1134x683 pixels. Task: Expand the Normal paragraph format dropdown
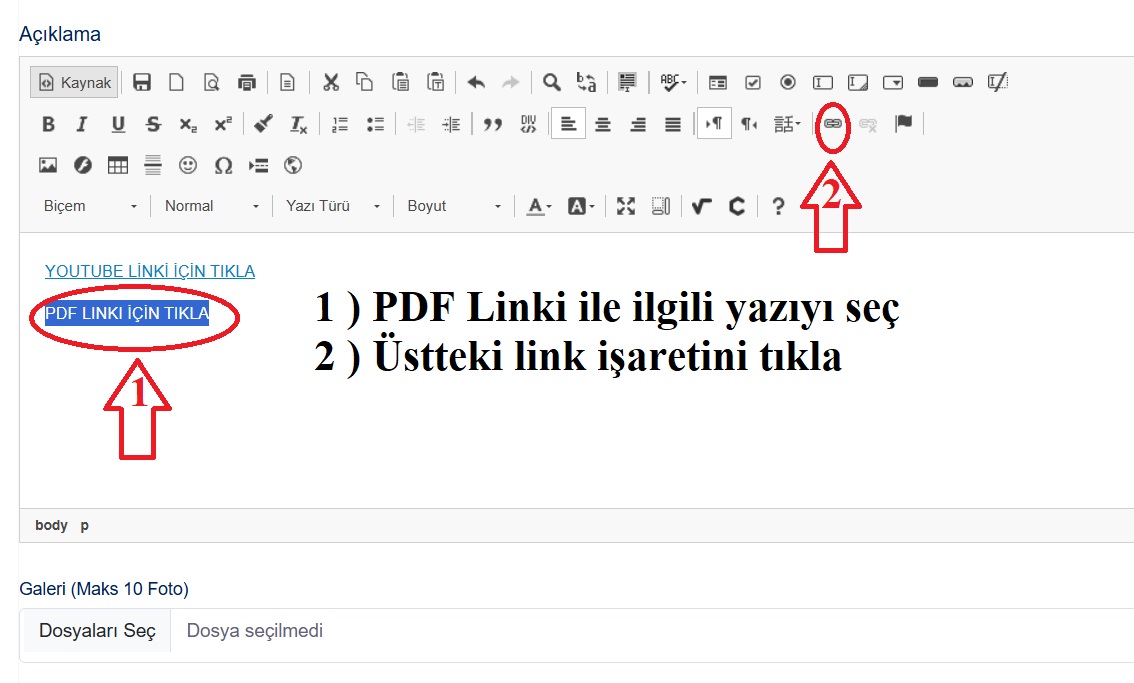tap(211, 206)
